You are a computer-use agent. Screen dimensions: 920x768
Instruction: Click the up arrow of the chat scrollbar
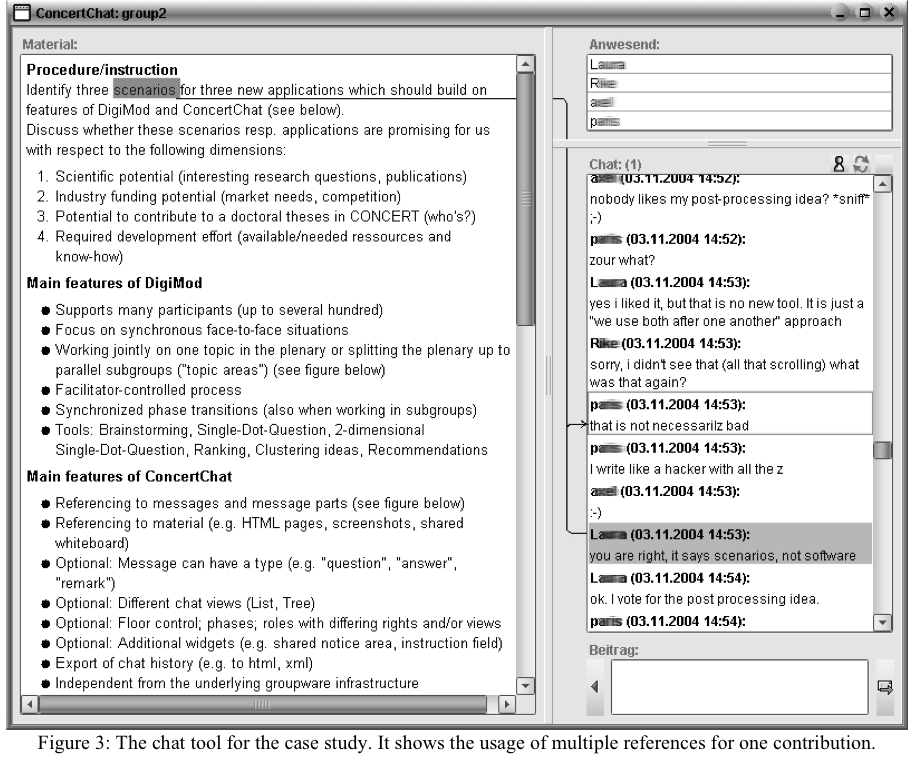coord(882,184)
